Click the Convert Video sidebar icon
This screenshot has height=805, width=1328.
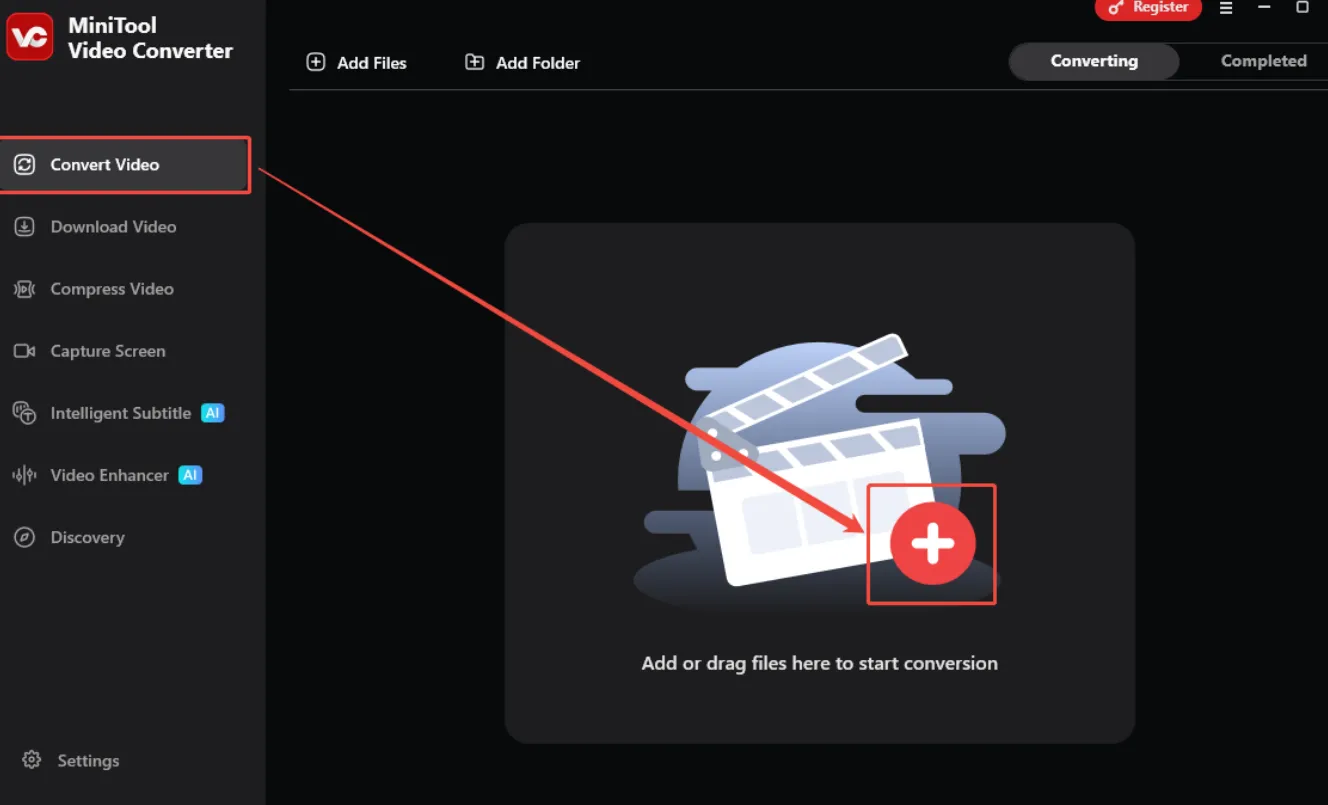(x=25, y=165)
